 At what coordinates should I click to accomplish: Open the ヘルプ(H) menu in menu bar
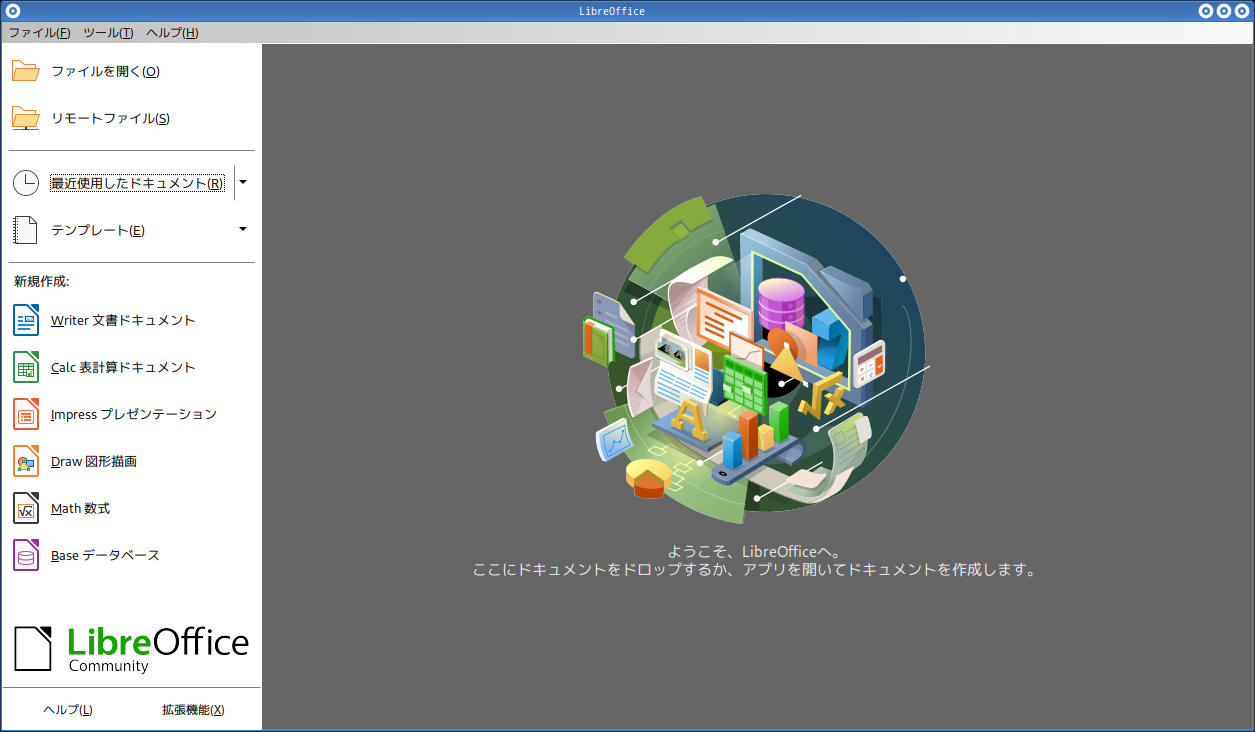(172, 33)
